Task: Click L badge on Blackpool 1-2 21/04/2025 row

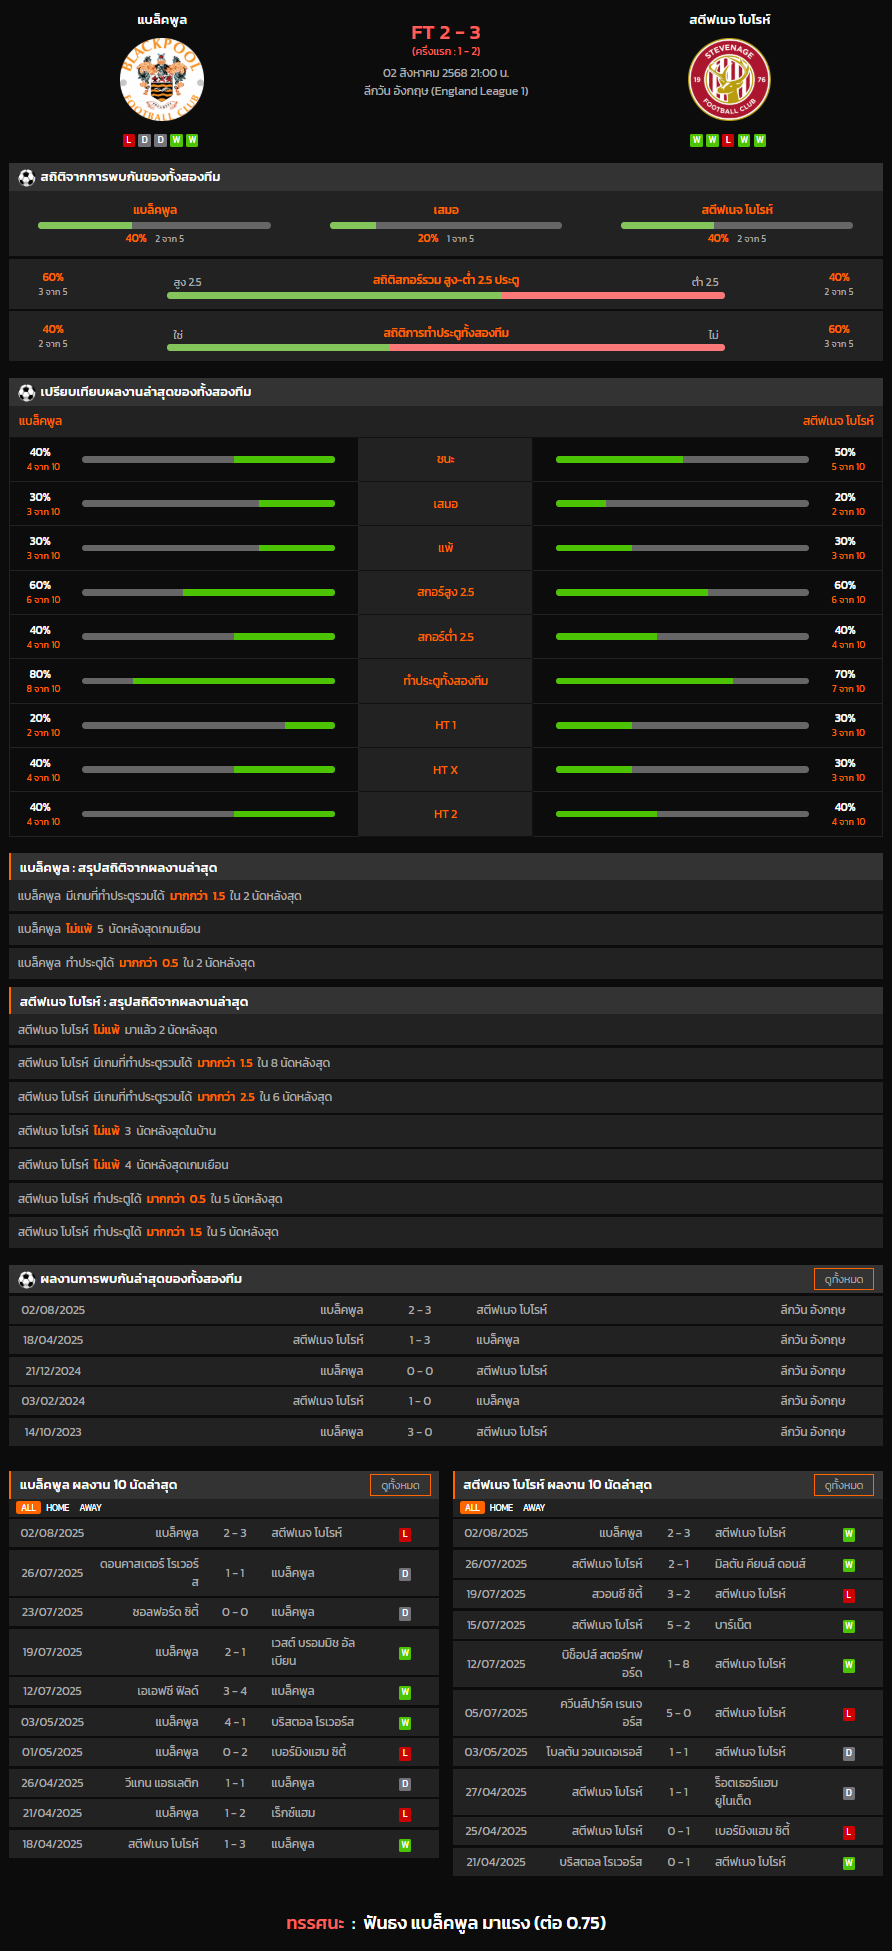Action: [x=405, y=1814]
